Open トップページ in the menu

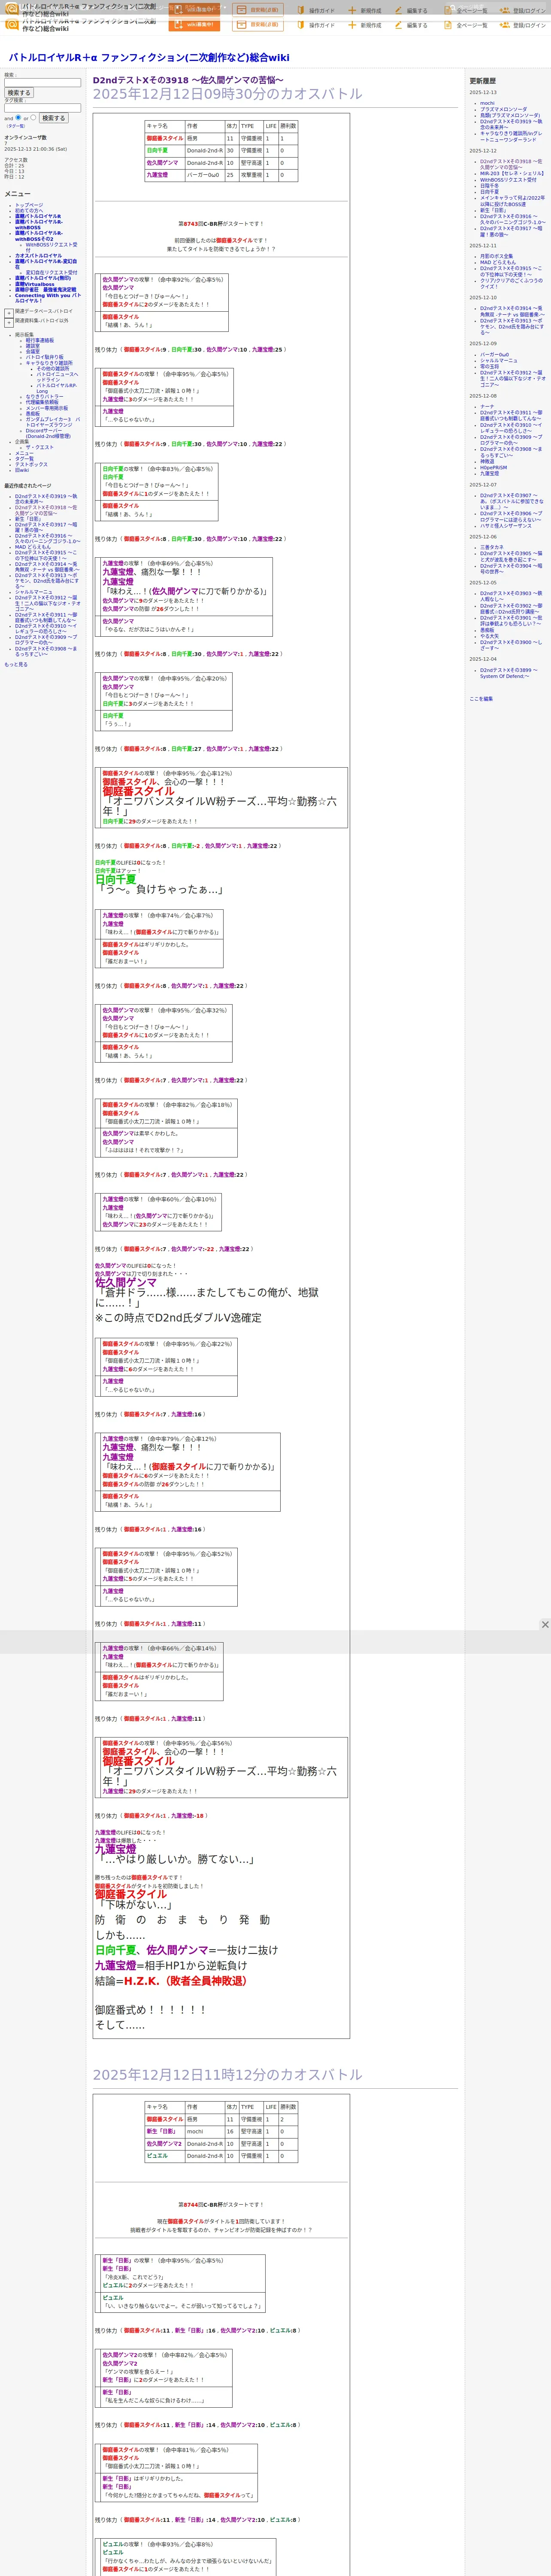pyautogui.click(x=29, y=205)
